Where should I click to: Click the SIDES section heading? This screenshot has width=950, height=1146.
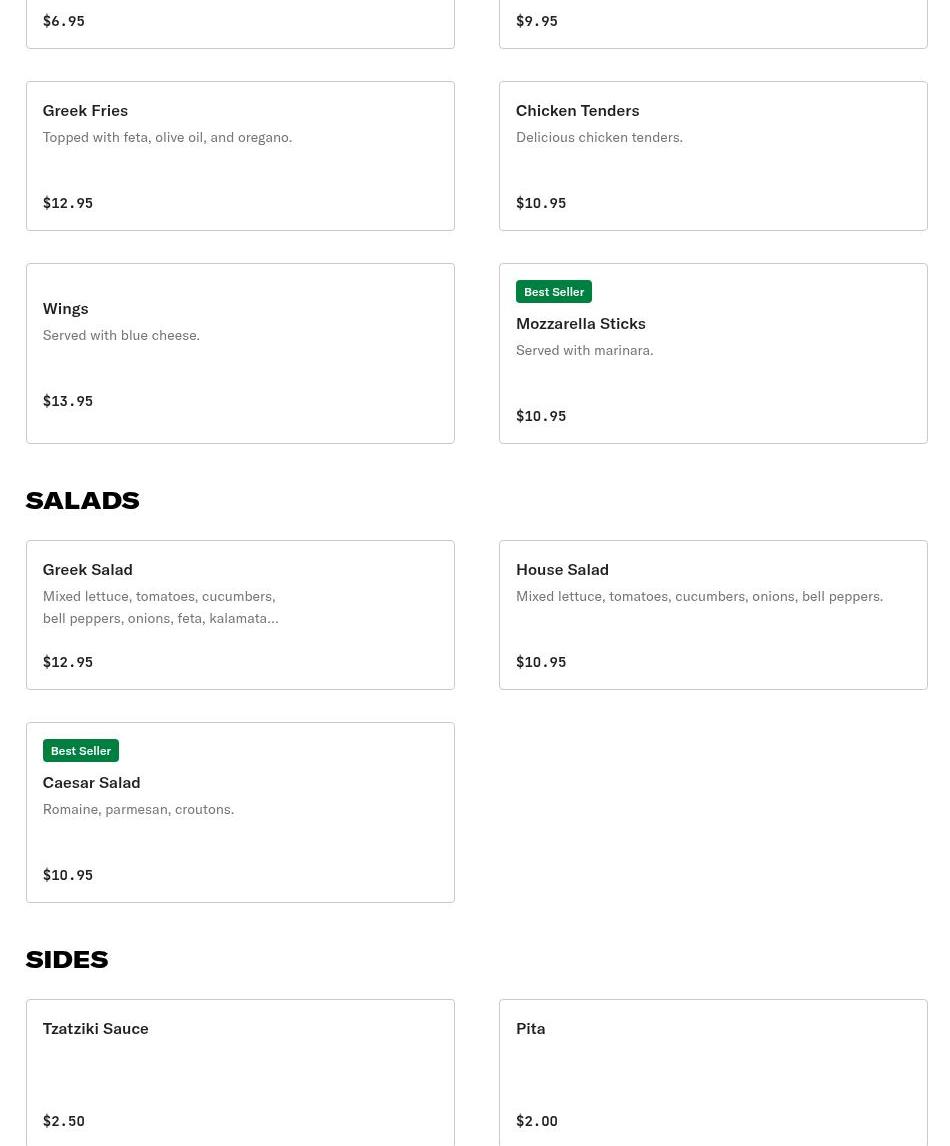(x=67, y=959)
